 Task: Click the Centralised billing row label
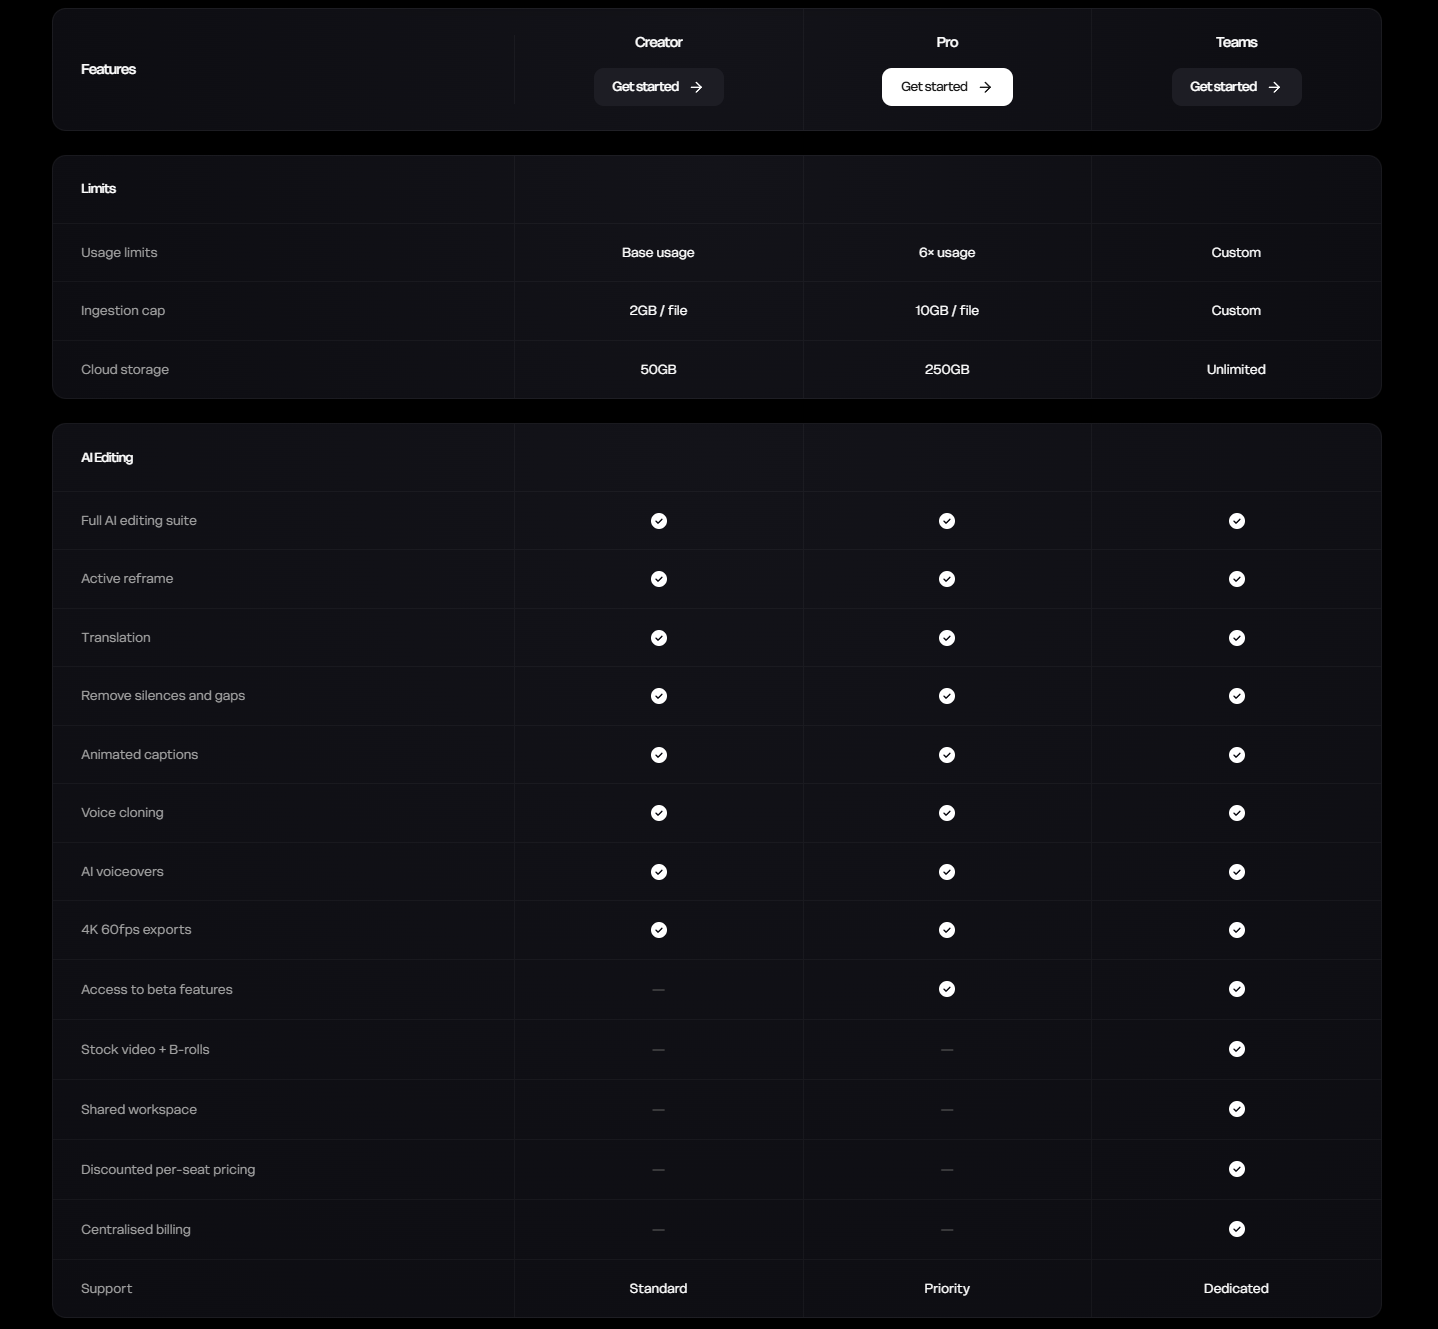coord(136,1229)
